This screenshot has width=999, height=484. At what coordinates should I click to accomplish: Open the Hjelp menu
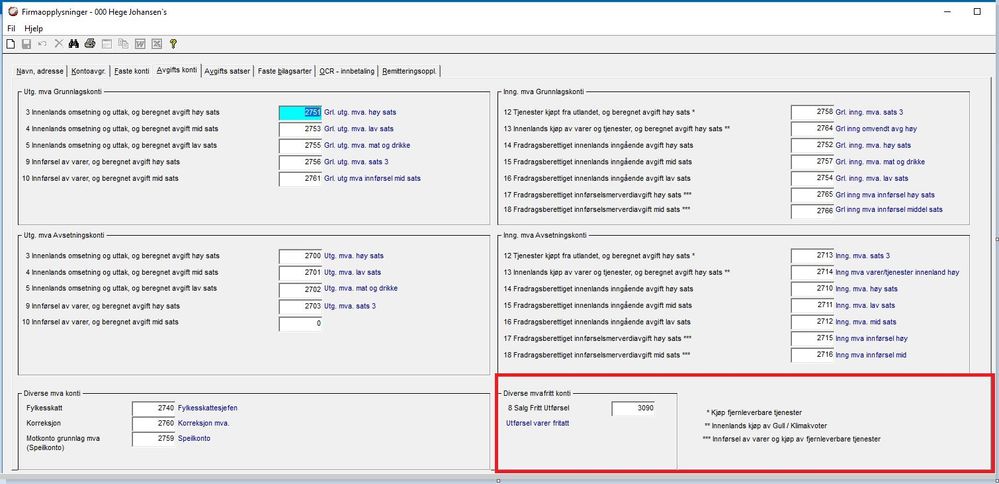(x=34, y=29)
